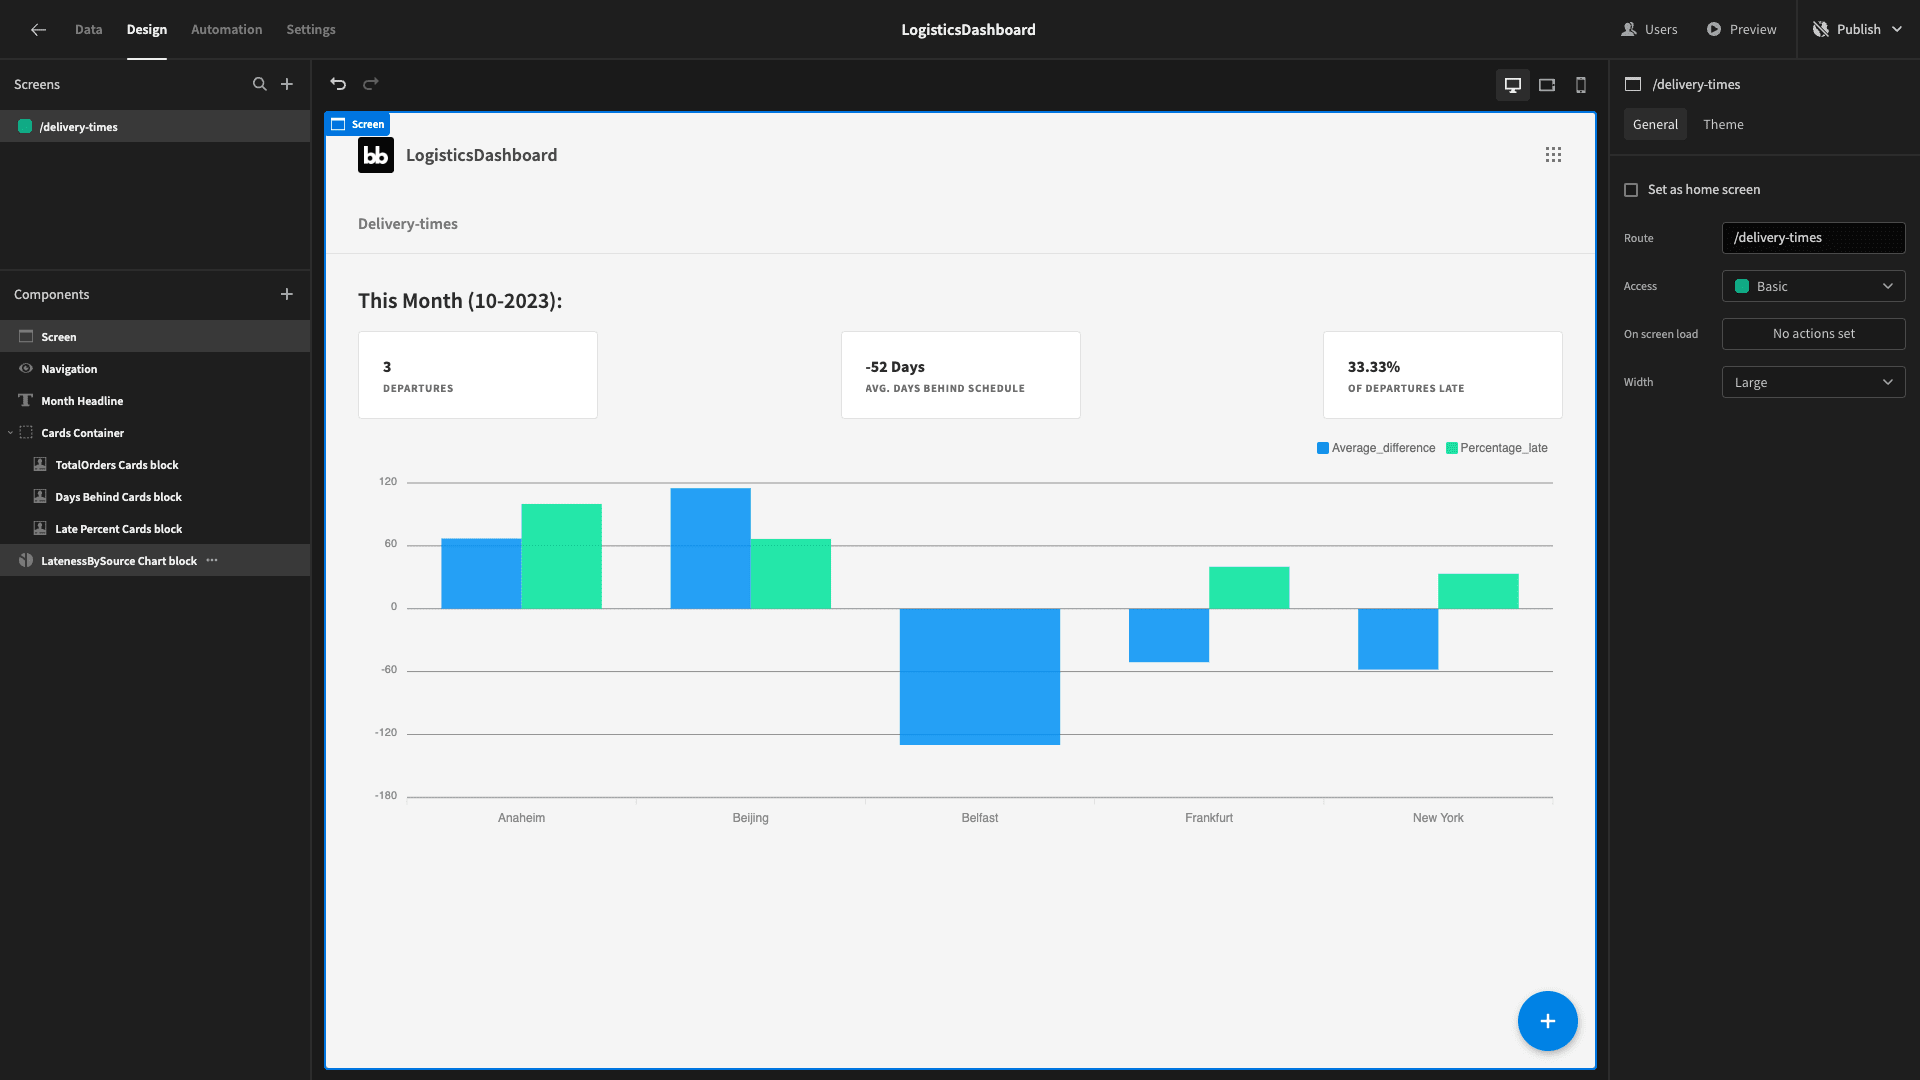
Task: Select the /delivery-times screen in list
Action: pos(155,127)
